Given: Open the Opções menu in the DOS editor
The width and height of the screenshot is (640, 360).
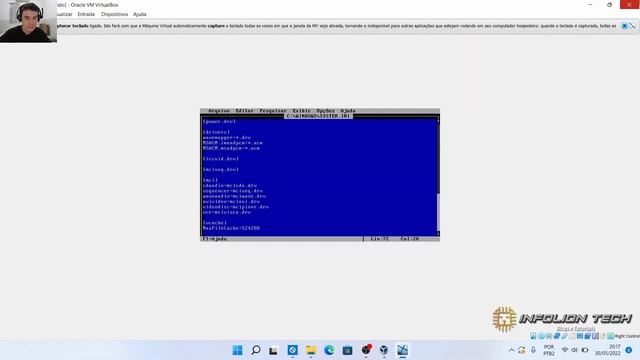Looking at the screenshot, I should point(325,111).
